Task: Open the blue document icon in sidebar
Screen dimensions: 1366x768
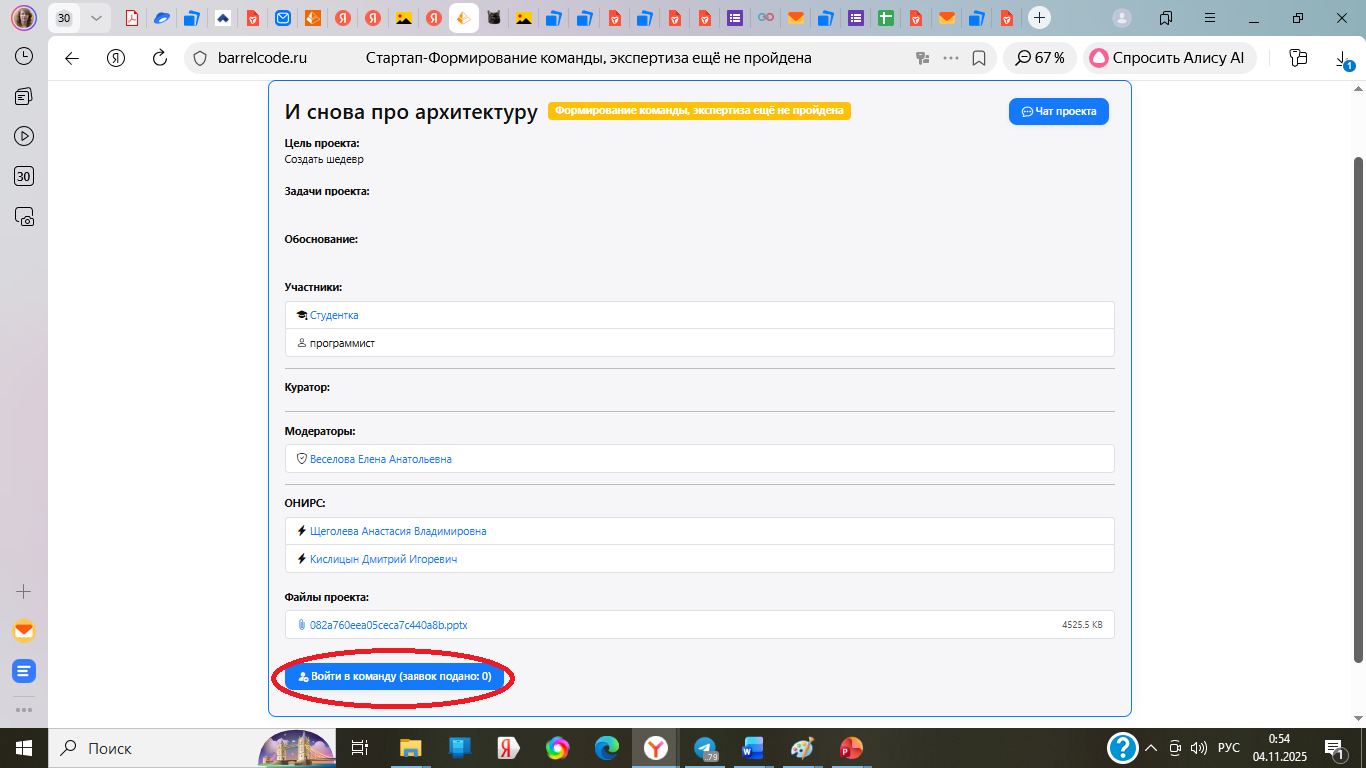Action: [24, 671]
